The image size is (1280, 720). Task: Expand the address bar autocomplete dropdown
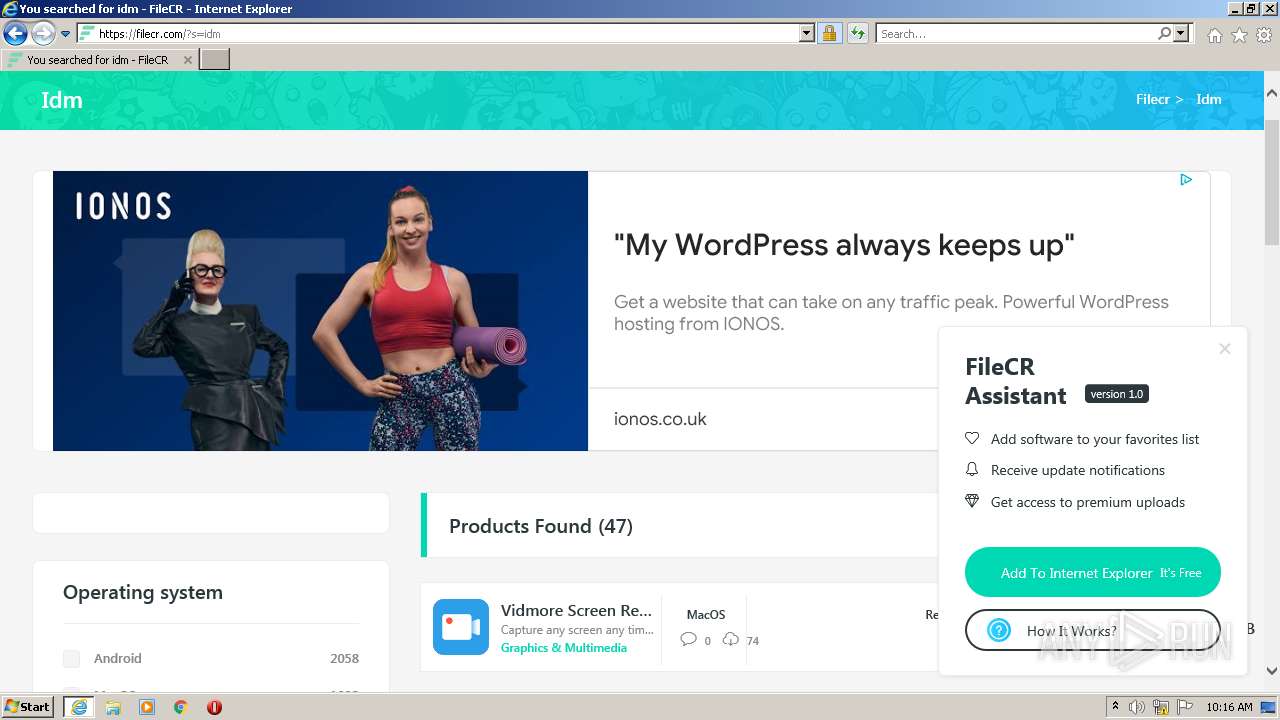807,34
